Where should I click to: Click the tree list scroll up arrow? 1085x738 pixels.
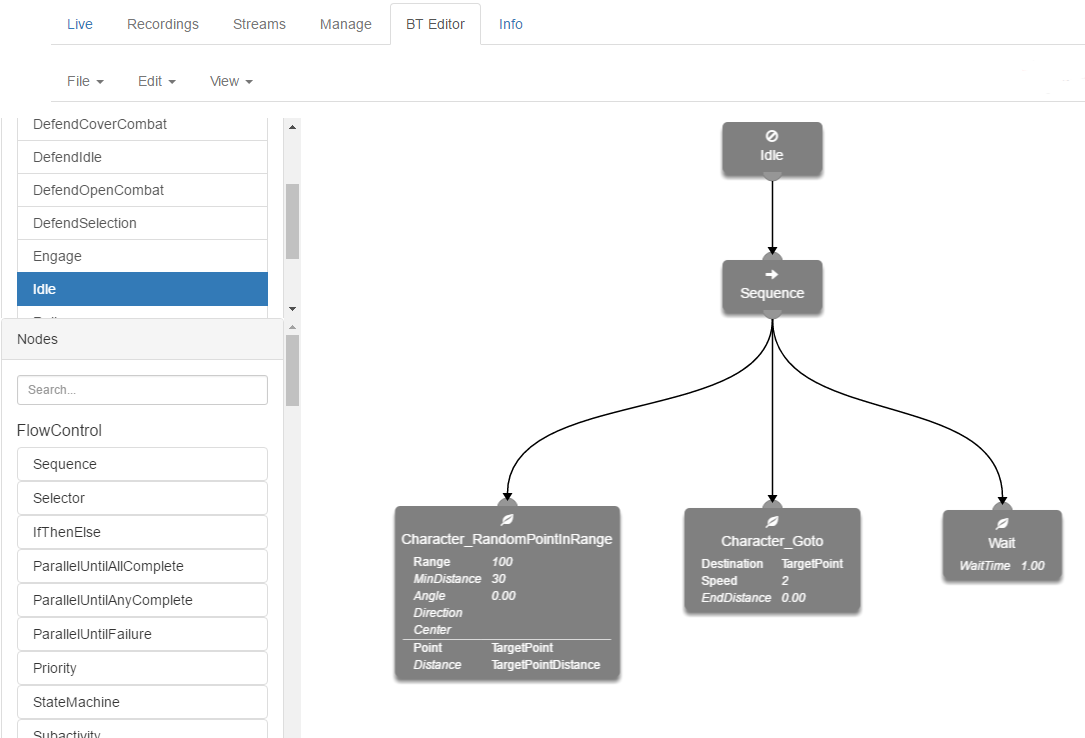tap(292, 127)
